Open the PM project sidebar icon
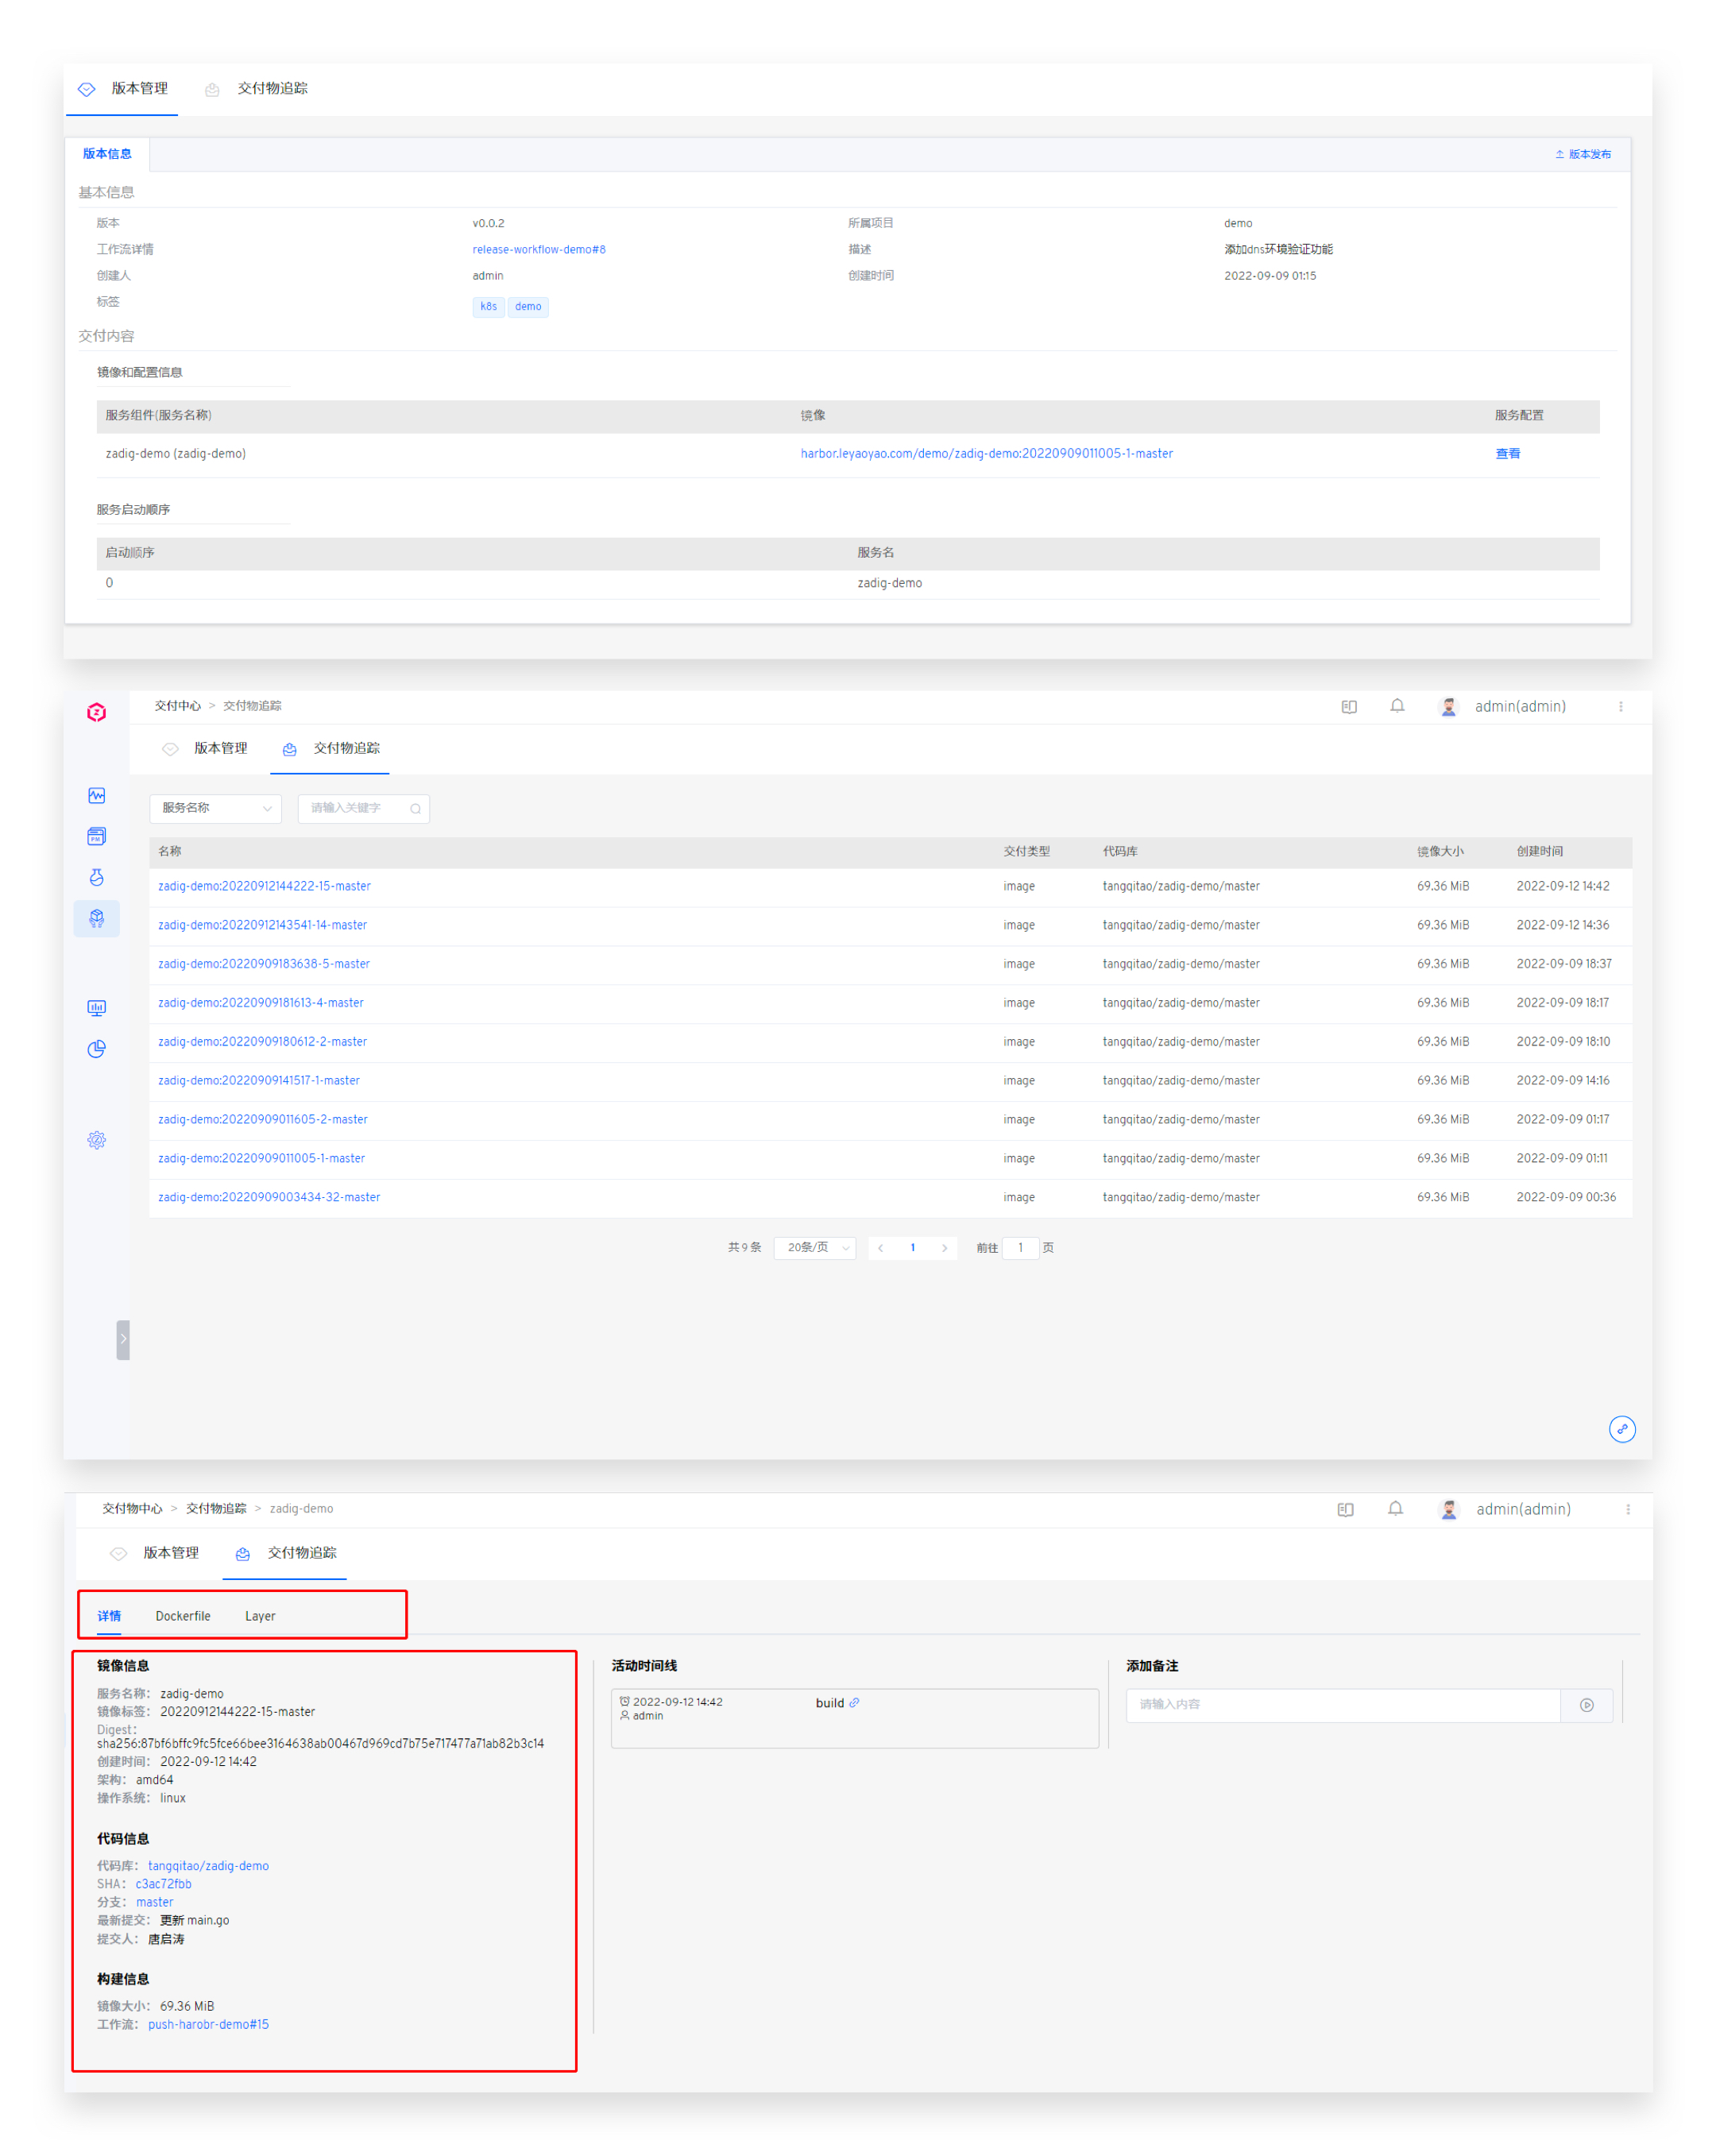Image resolution: width=1716 pixels, height=2156 pixels. coord(96,836)
